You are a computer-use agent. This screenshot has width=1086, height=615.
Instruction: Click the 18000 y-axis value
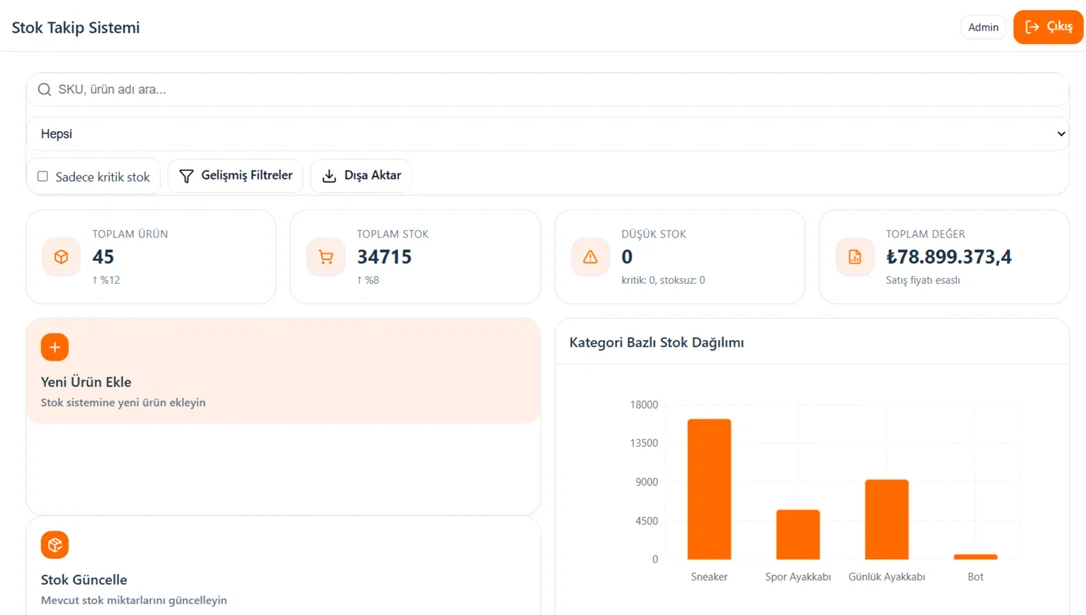click(644, 405)
